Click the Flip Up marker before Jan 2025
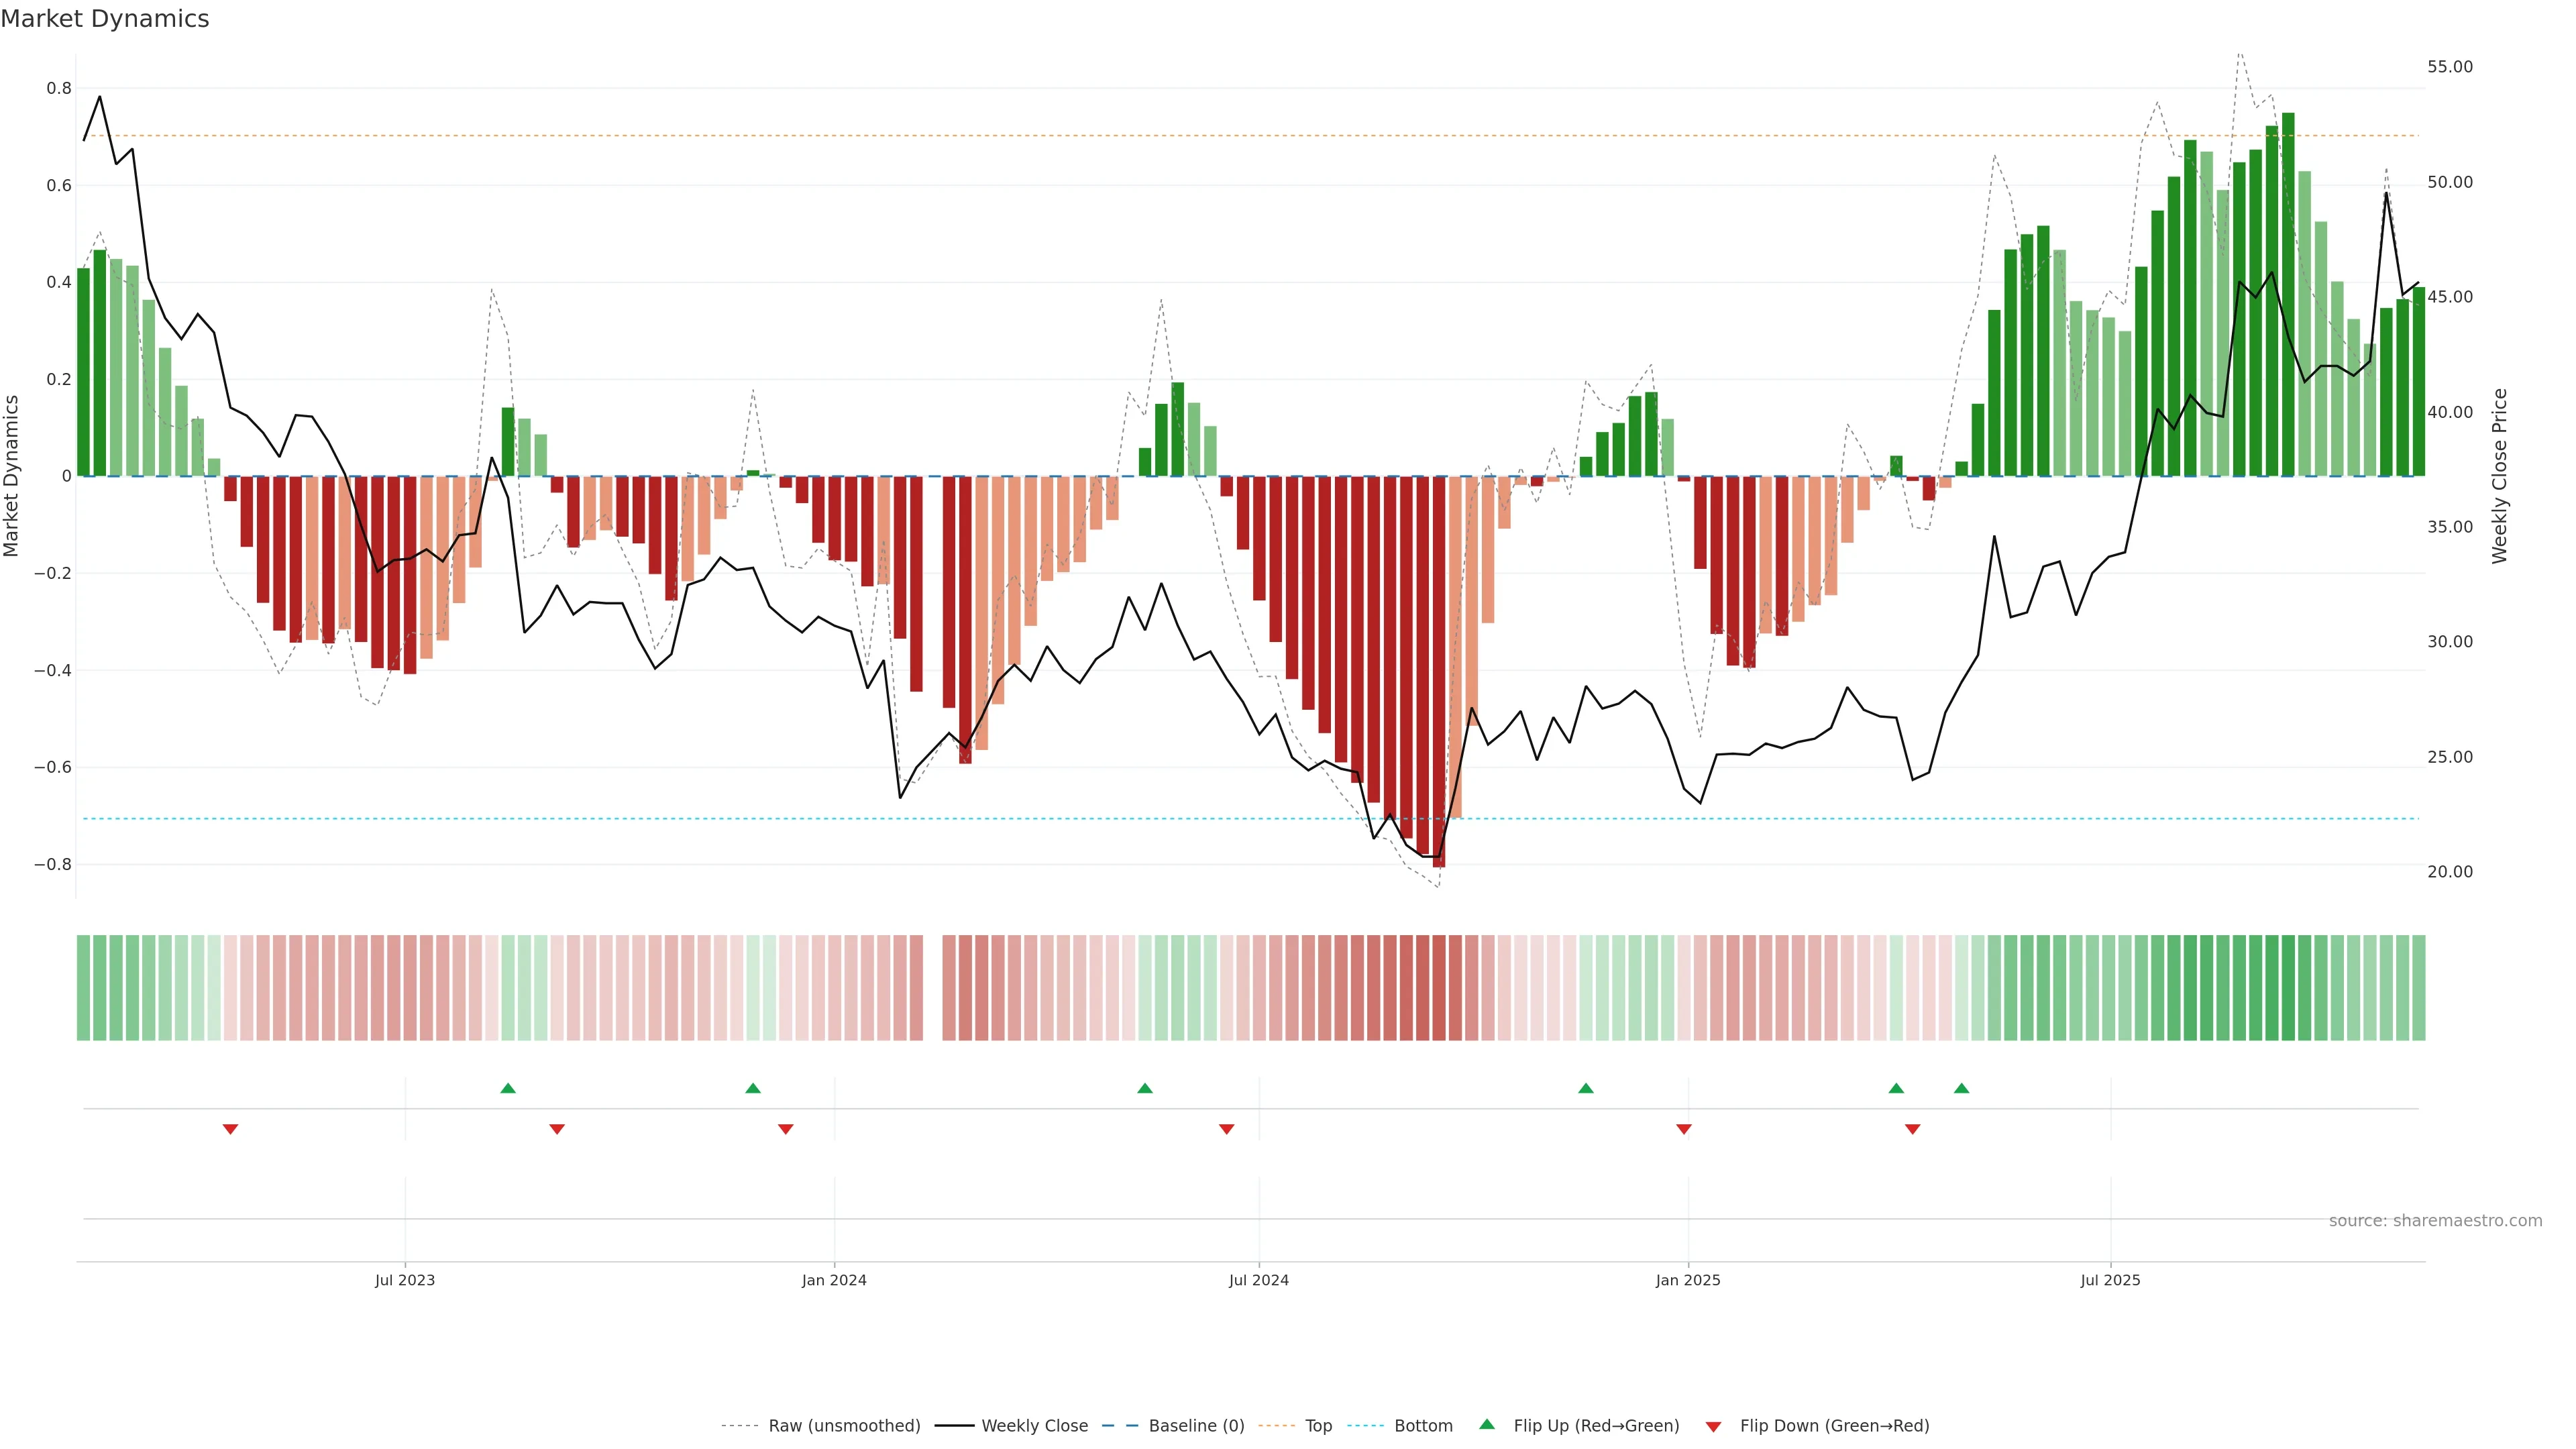This screenshot has height=1449, width=2576. pos(1585,1088)
